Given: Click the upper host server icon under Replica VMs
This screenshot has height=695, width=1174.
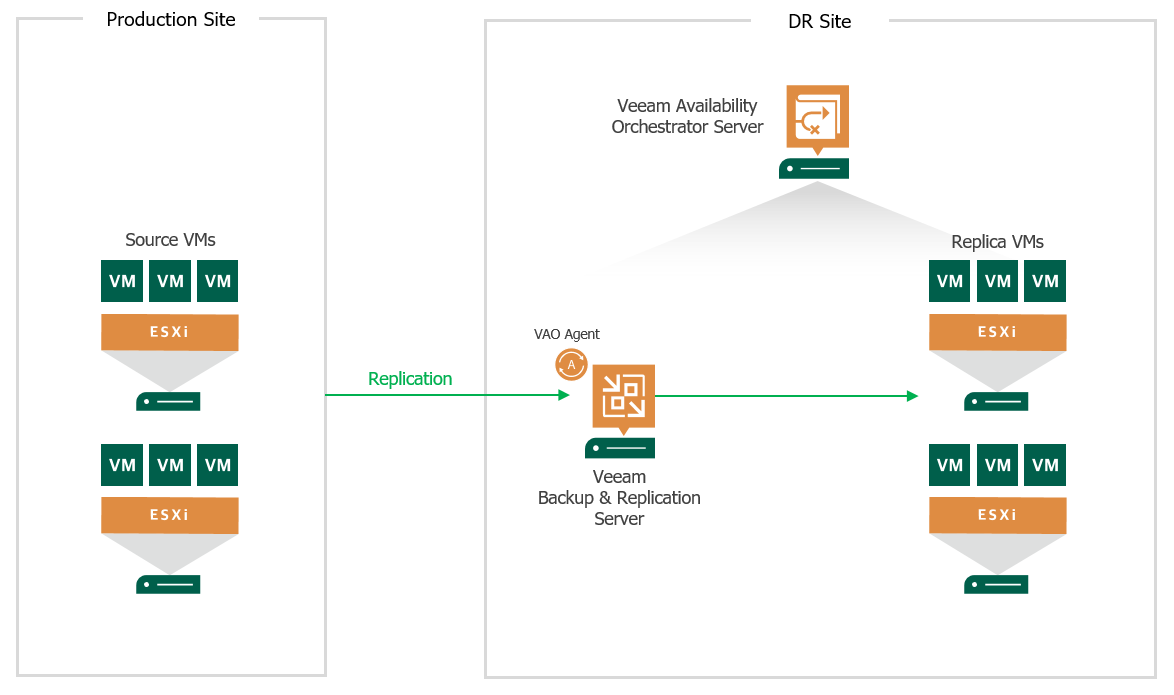Looking at the screenshot, I should pyautogui.click(x=996, y=401).
